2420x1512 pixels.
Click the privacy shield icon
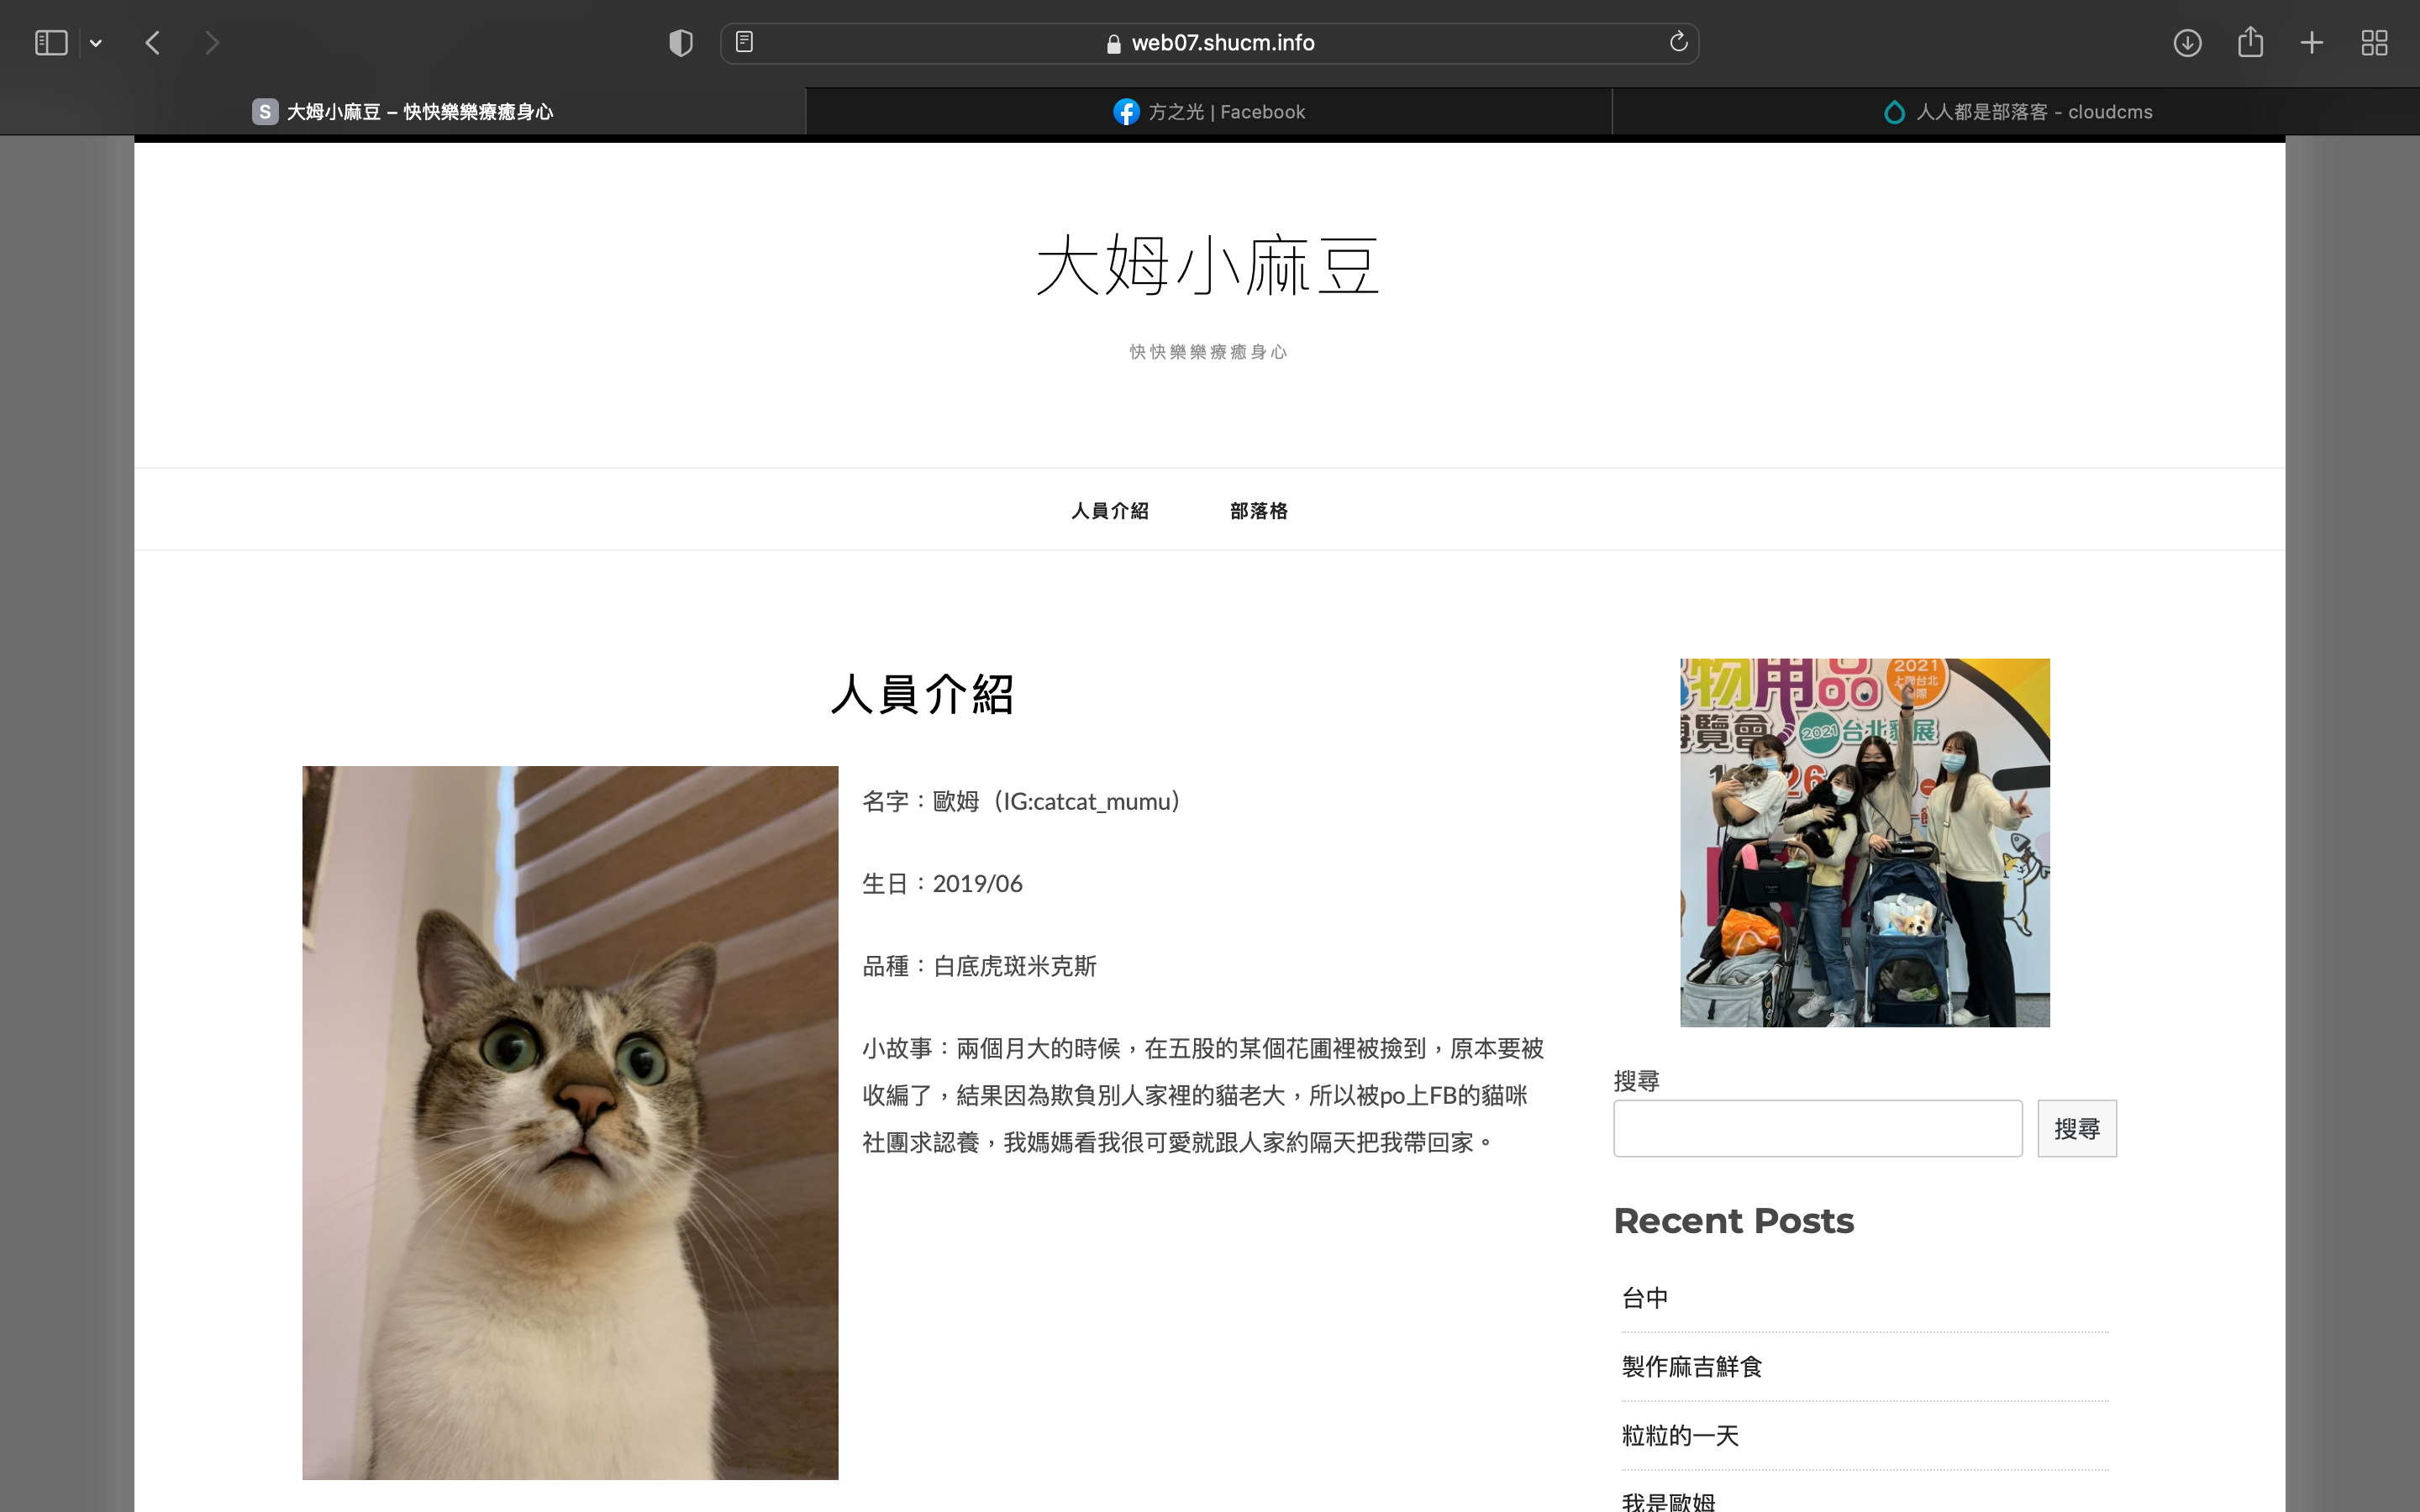pos(681,43)
